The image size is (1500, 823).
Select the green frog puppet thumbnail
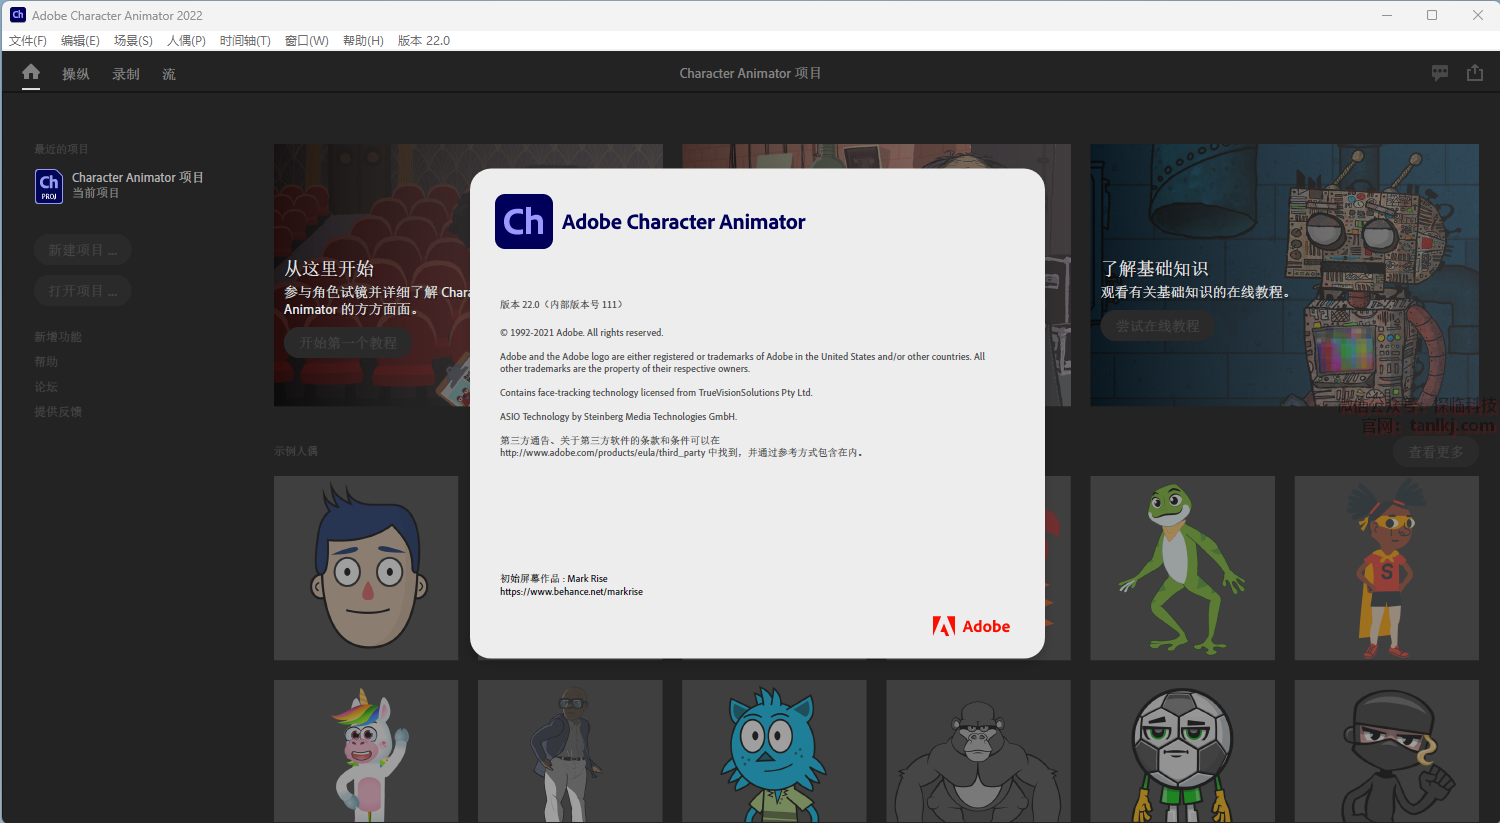tap(1182, 568)
